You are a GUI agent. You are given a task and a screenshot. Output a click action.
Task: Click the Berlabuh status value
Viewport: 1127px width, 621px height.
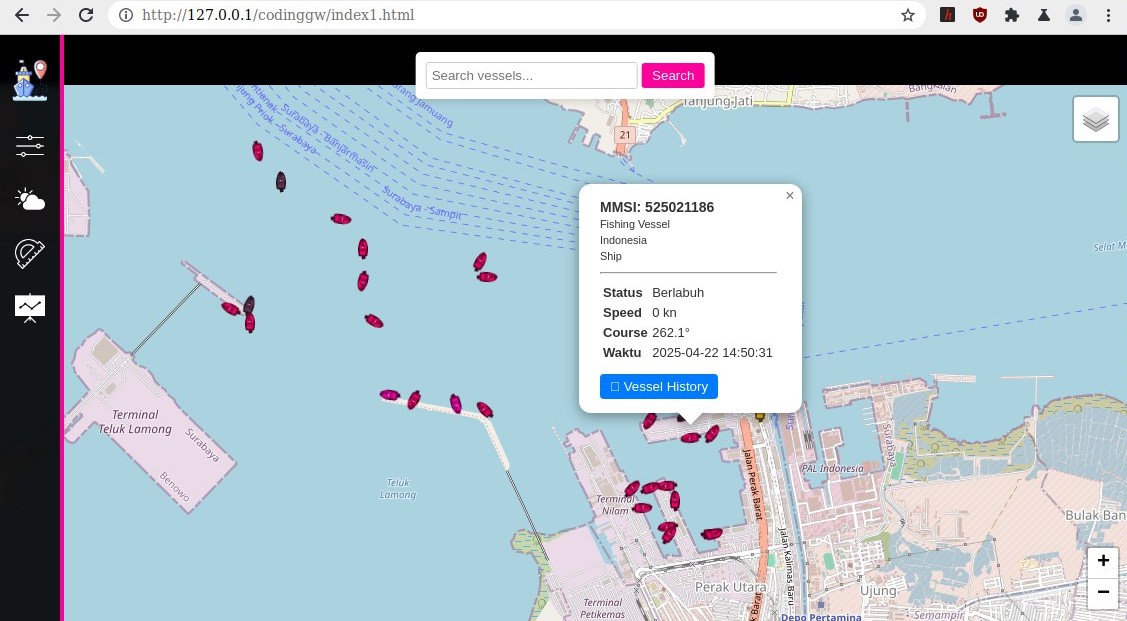pos(678,293)
